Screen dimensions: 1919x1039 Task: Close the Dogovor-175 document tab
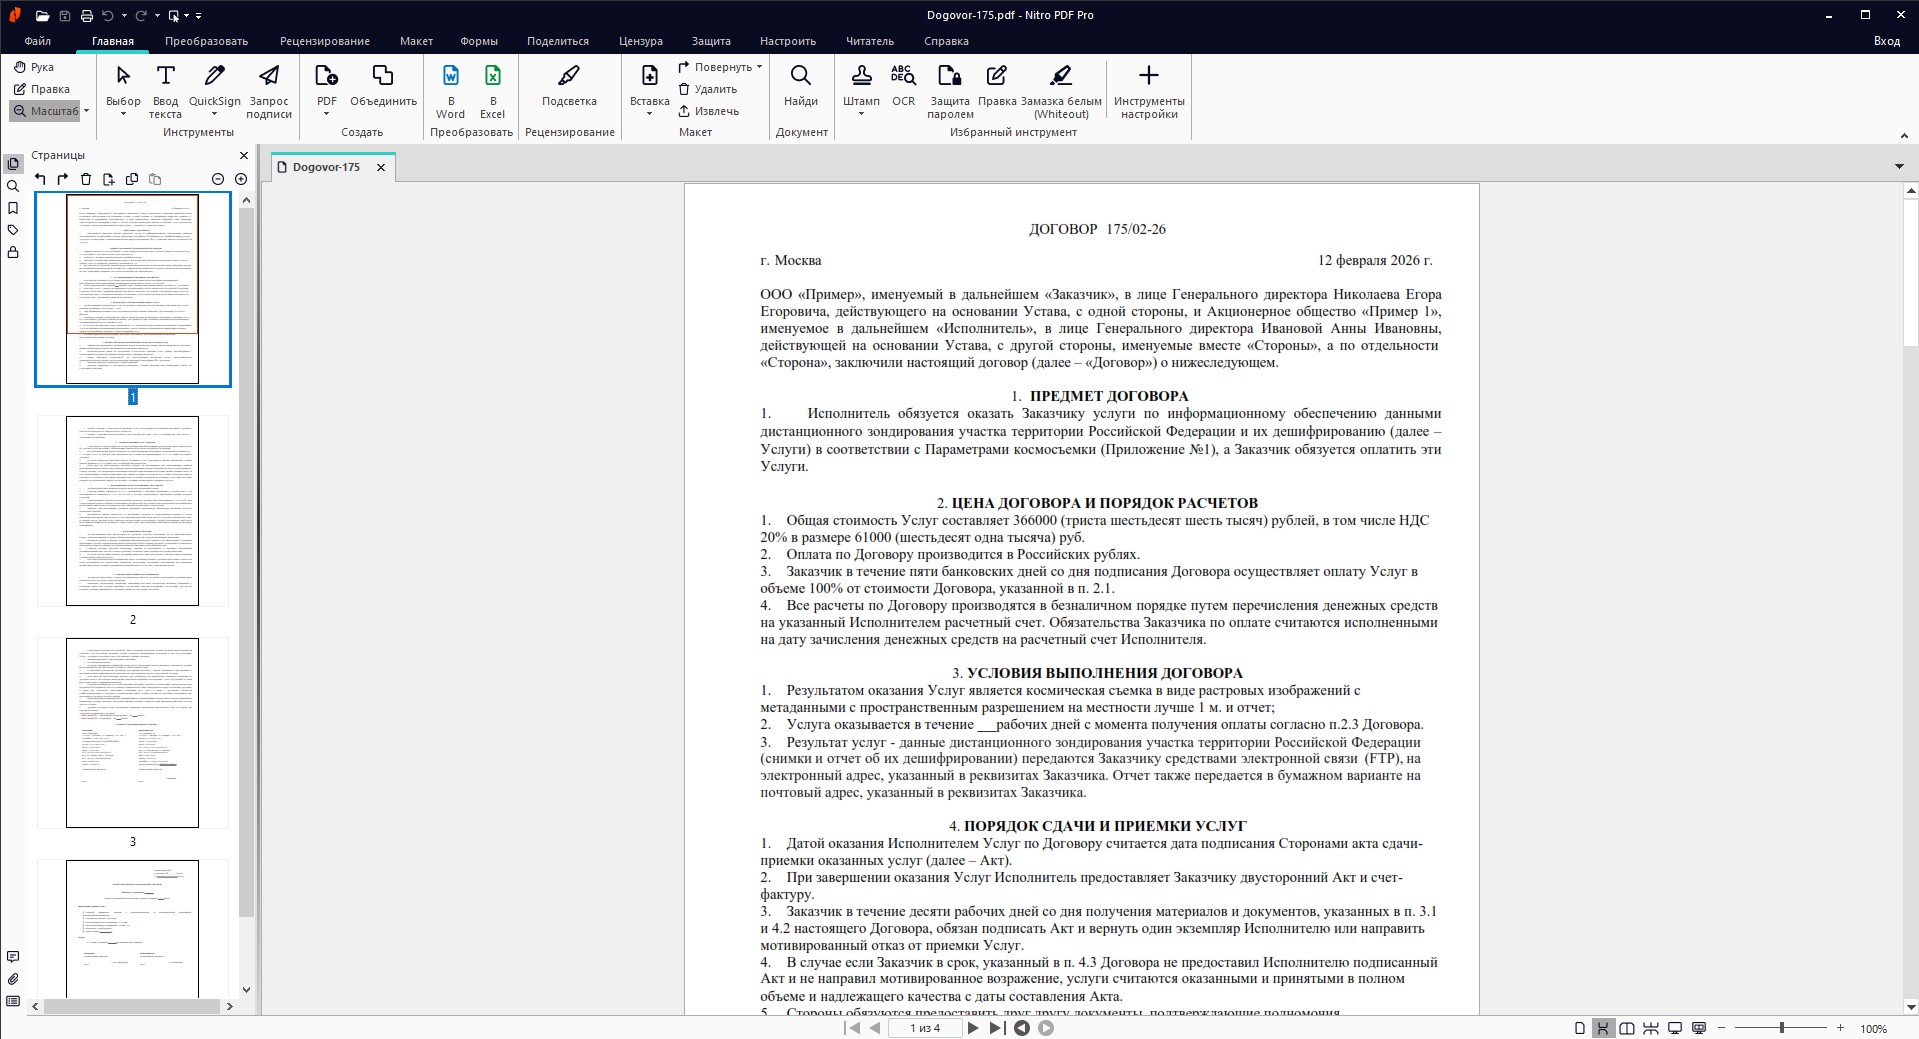tap(380, 168)
